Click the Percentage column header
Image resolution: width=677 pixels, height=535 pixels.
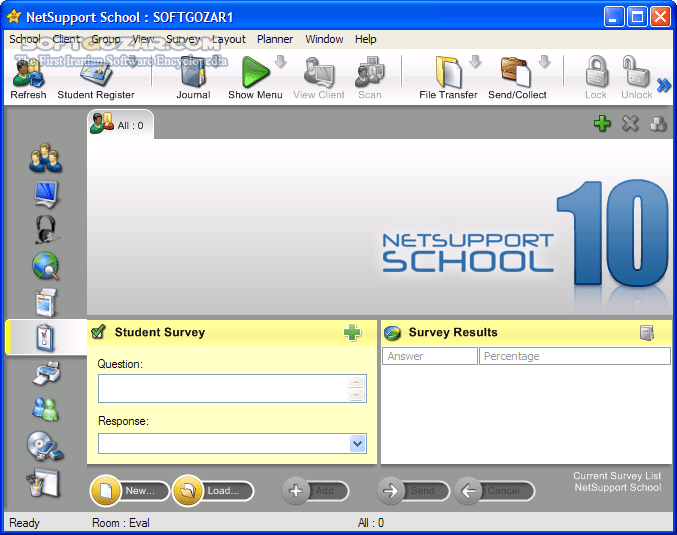pos(575,356)
